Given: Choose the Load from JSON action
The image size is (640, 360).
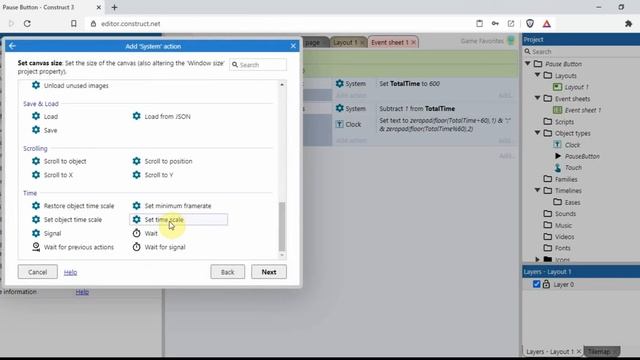Looking at the screenshot, I should click(162, 116).
